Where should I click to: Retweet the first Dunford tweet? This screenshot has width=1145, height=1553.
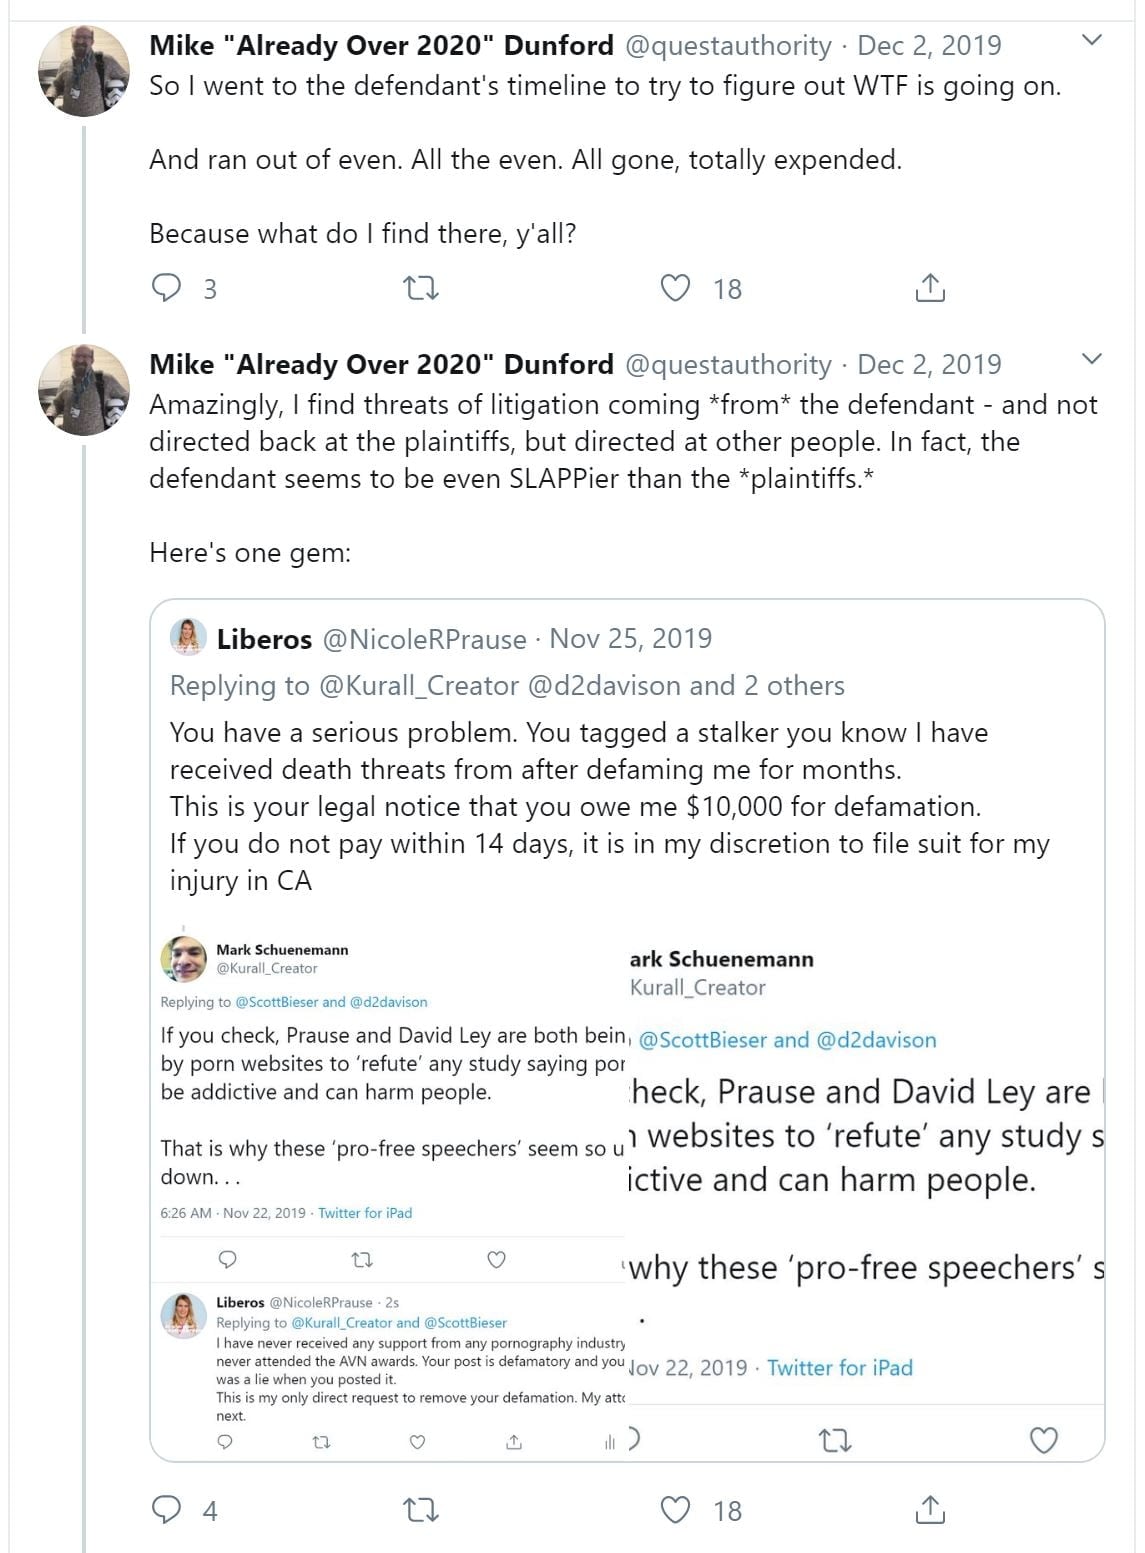[420, 289]
